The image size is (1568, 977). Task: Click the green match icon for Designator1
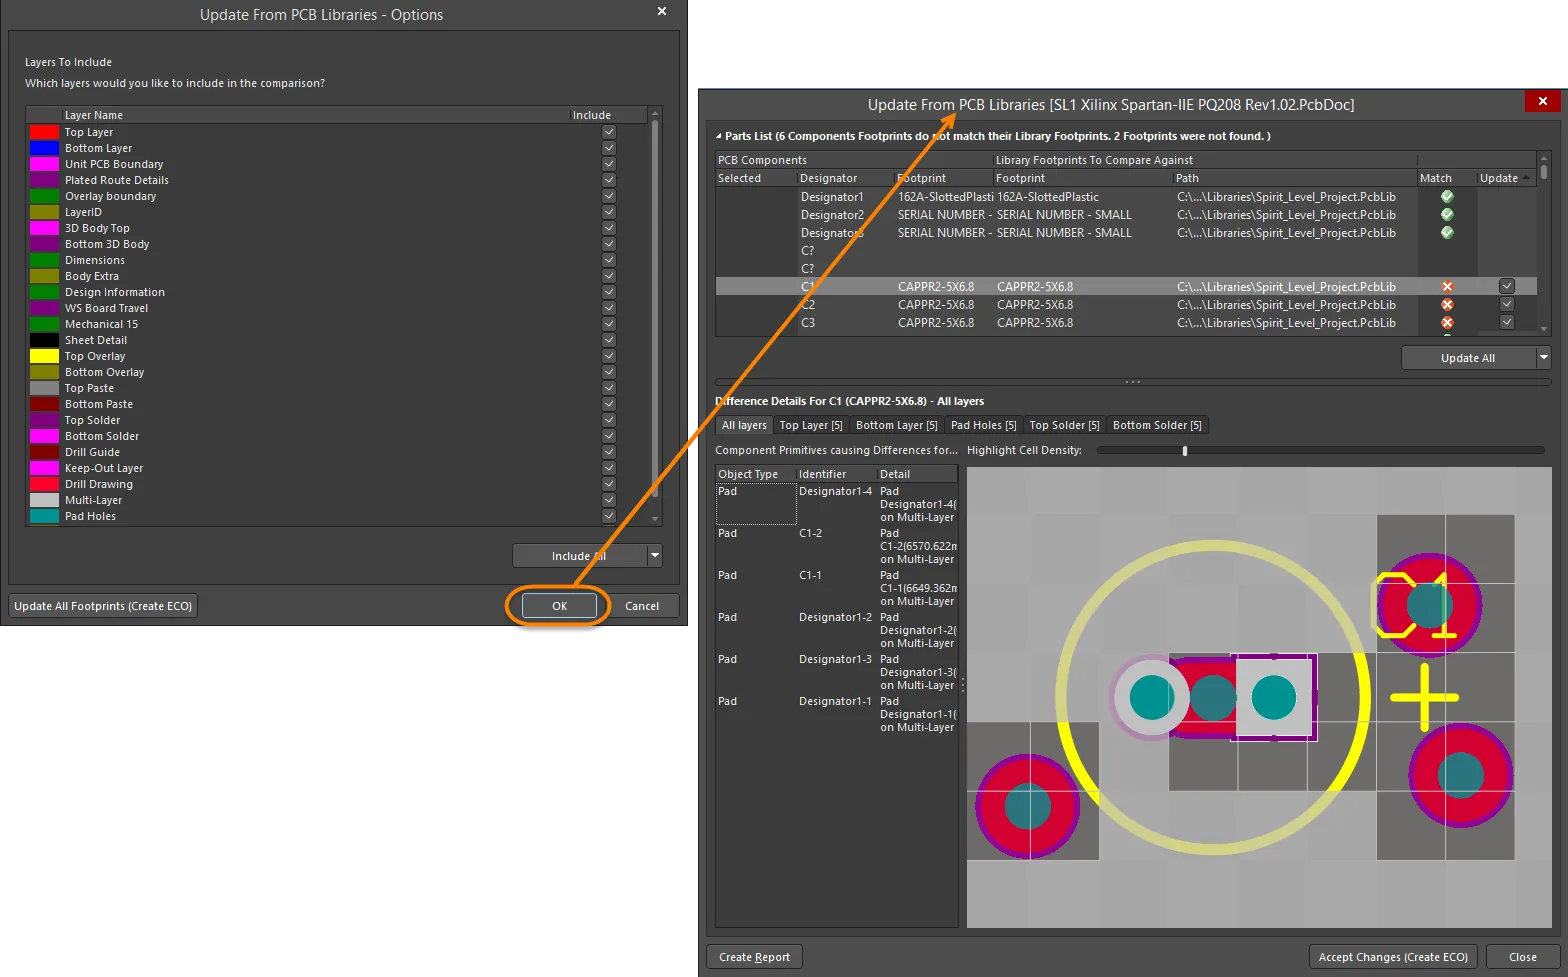pos(1446,197)
